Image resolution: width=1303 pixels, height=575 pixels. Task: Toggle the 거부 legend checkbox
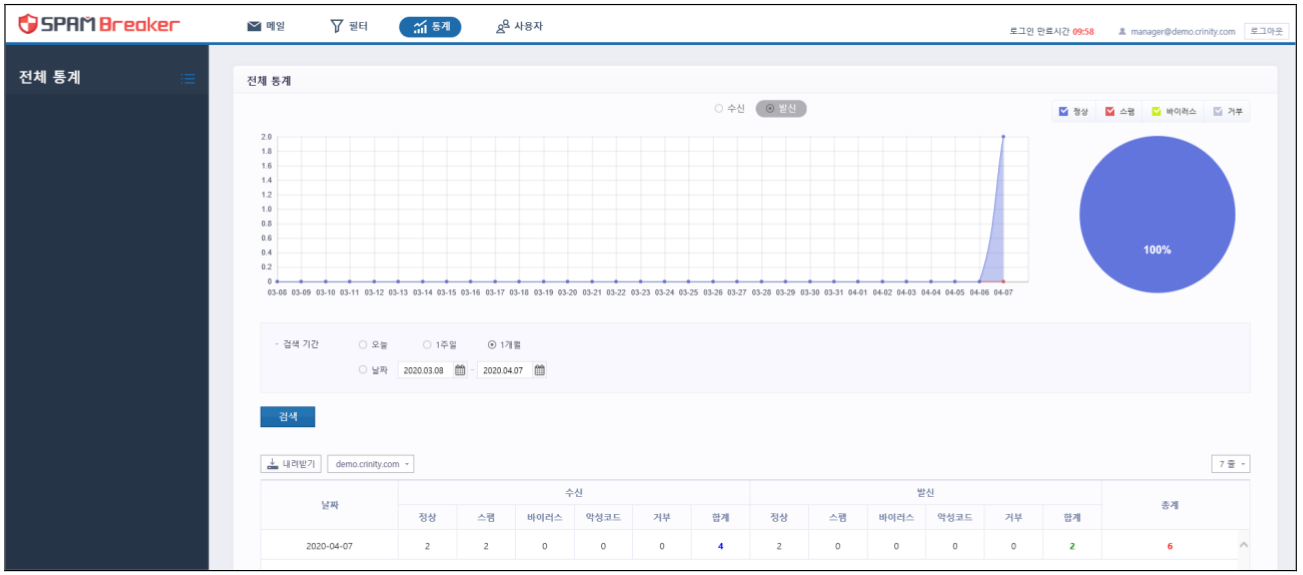click(x=1218, y=112)
